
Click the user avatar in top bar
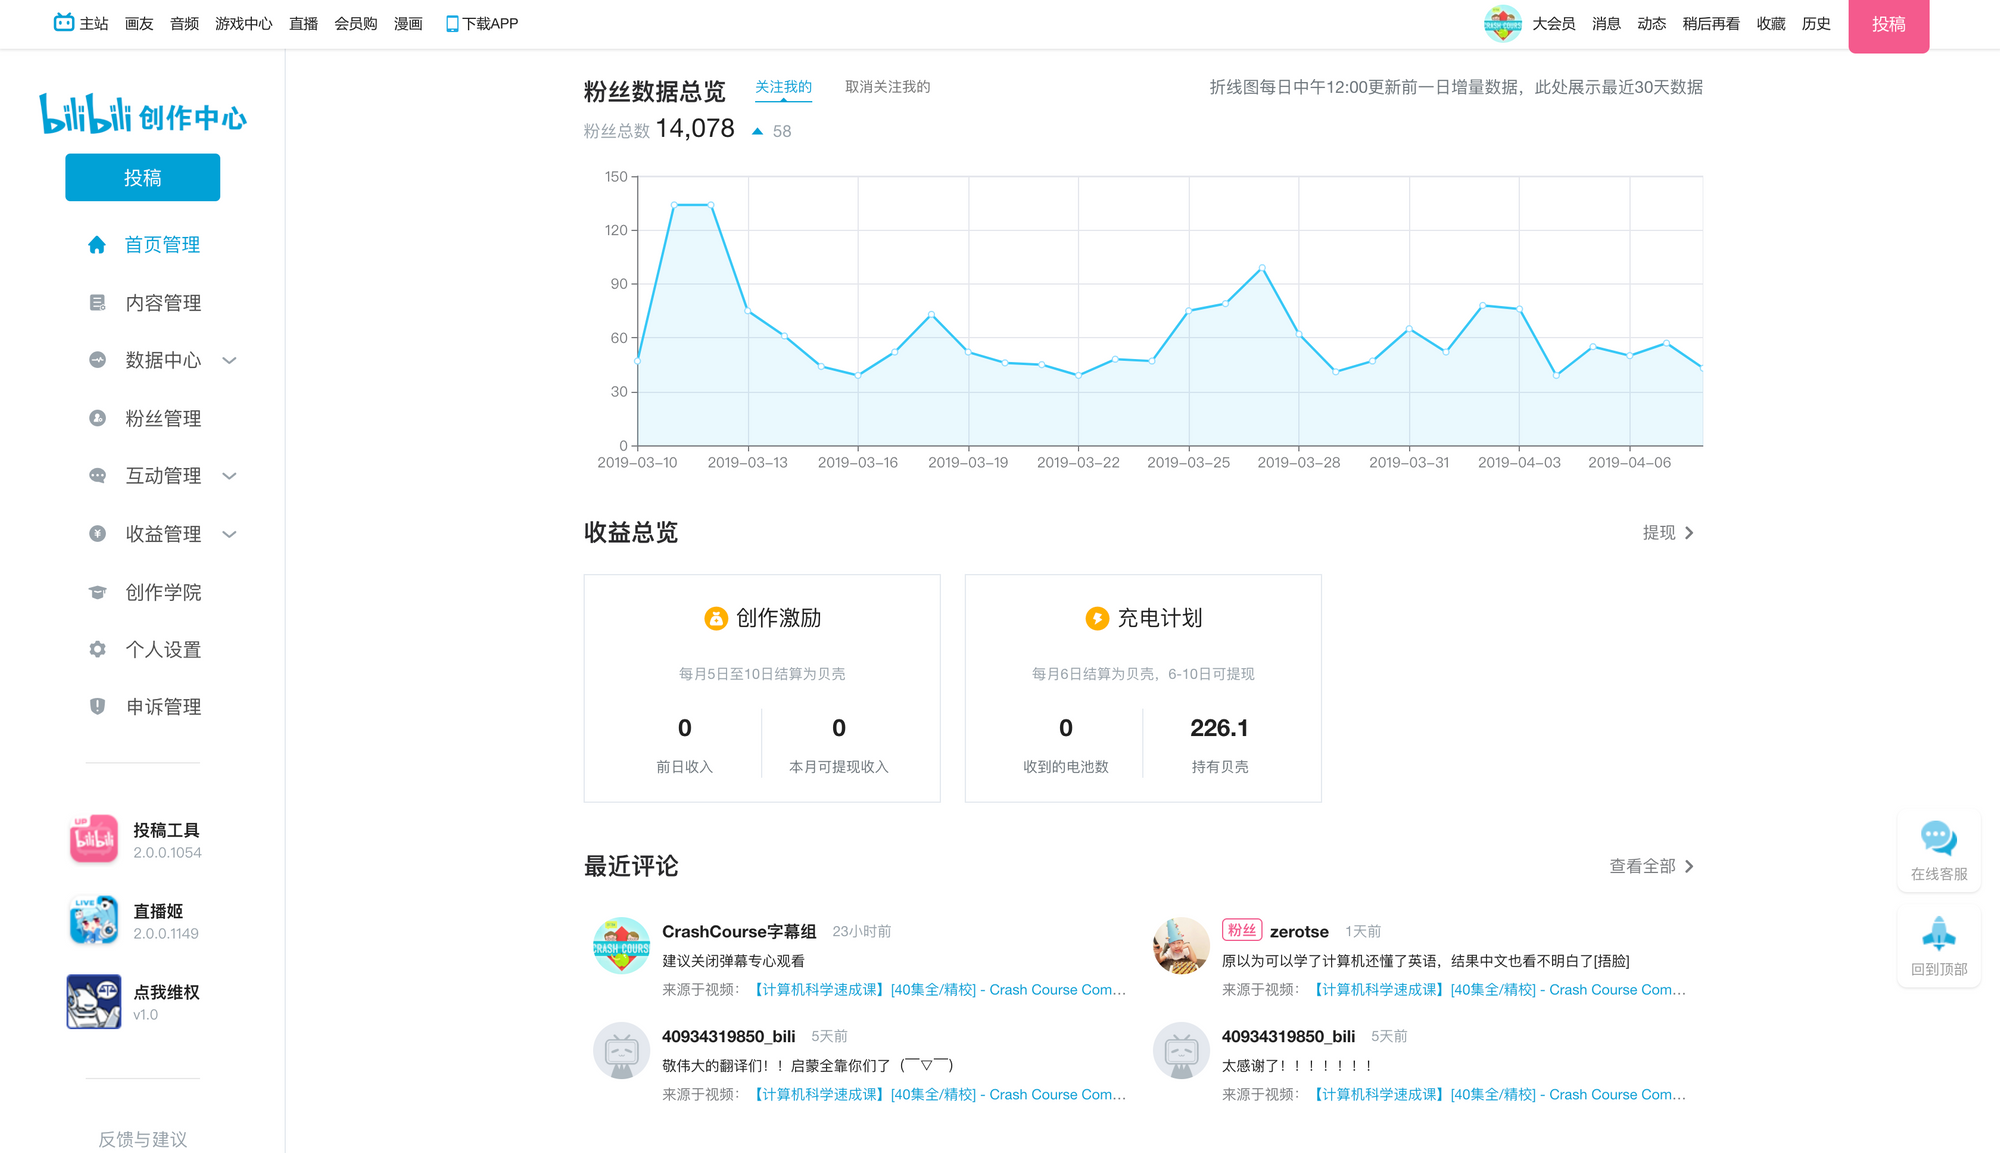1501,23
